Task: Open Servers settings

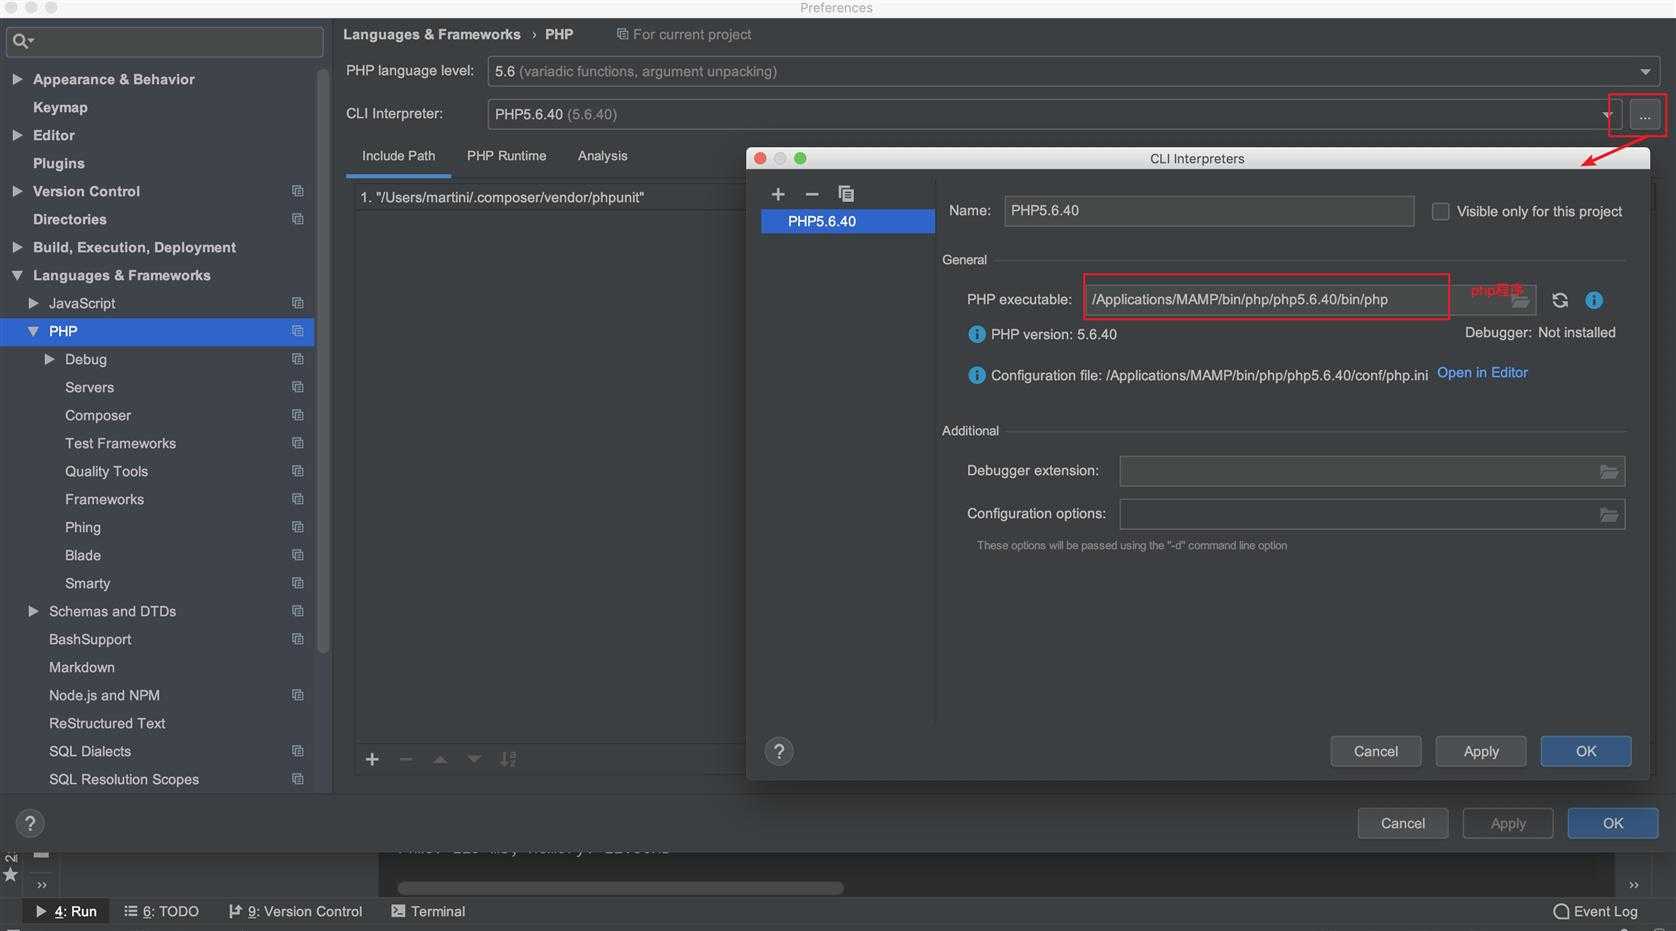Action: pos(89,387)
